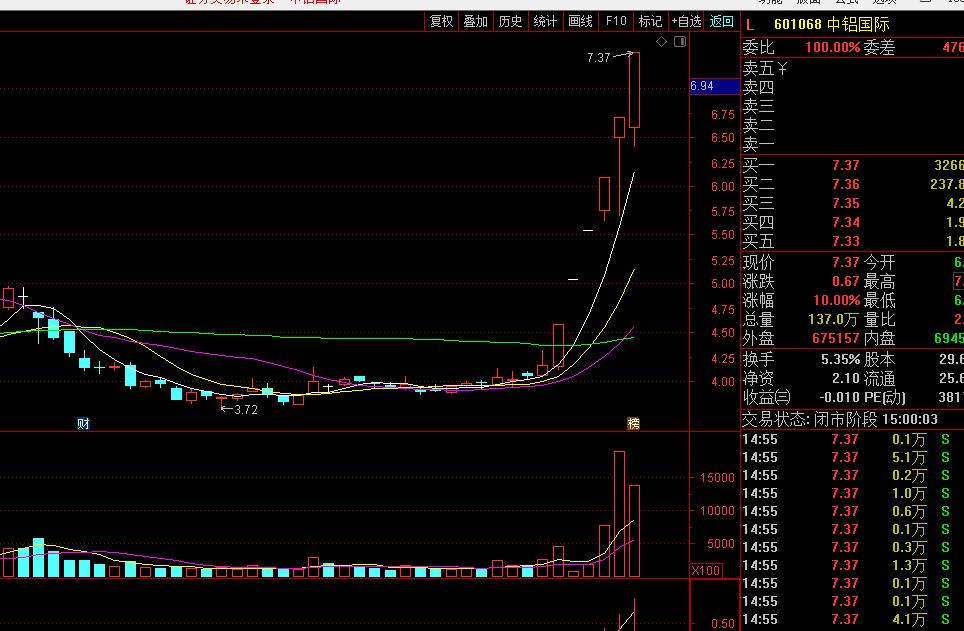Image resolution: width=964 pixels, height=631 pixels.
Task: Select the 14:55 trade with 0.2万 volume
Action: tap(852, 475)
